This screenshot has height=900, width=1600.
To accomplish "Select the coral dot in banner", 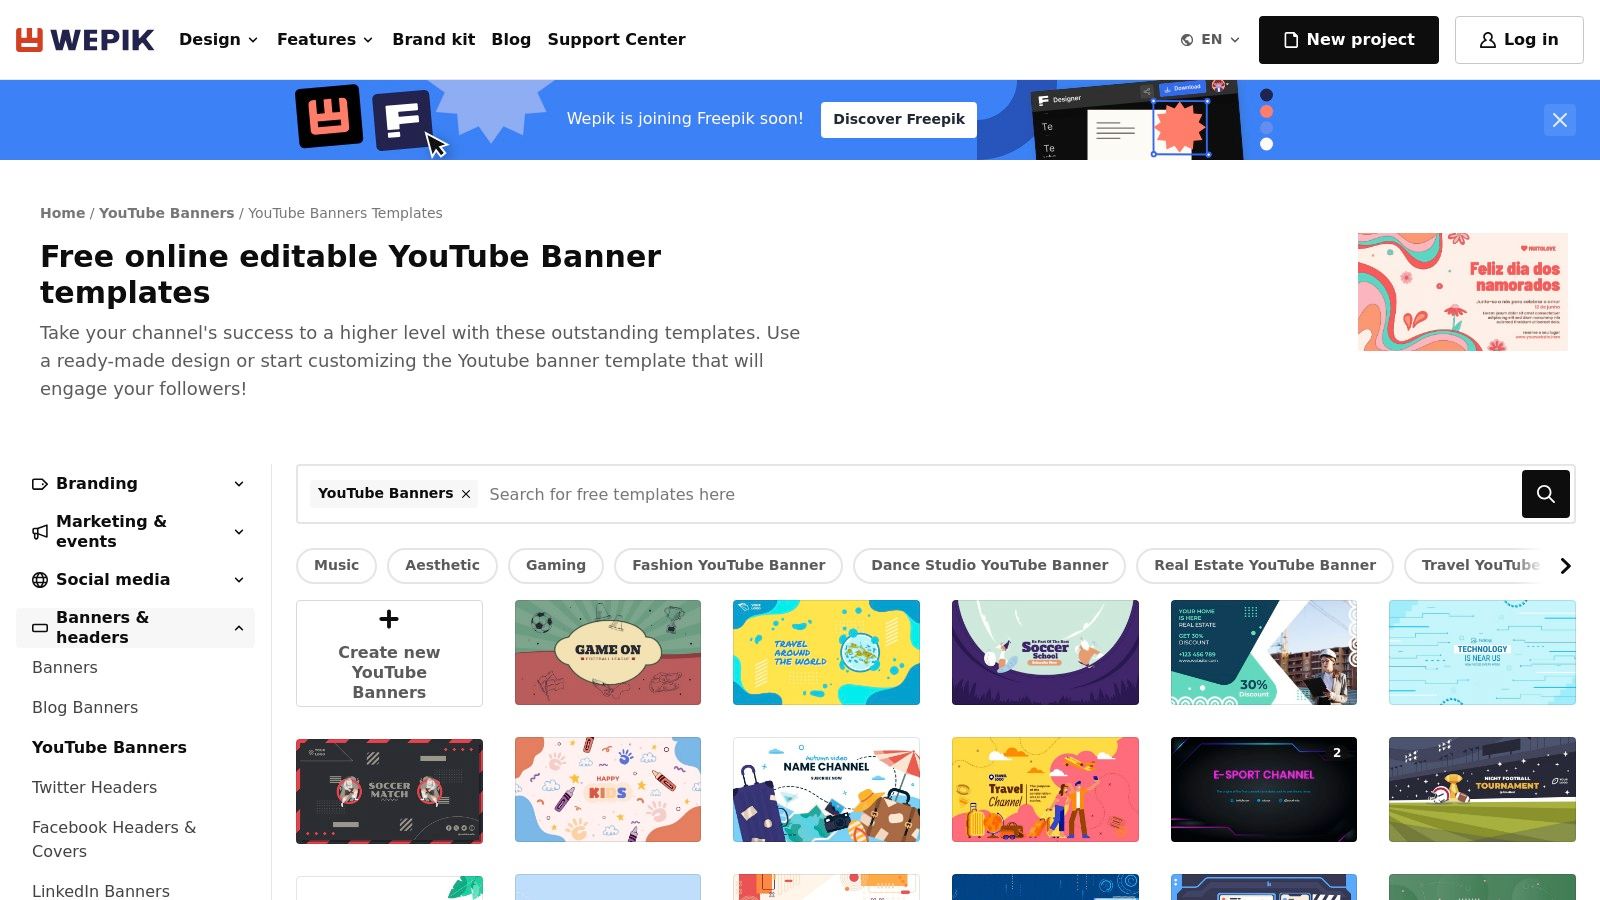I will pyautogui.click(x=1266, y=111).
